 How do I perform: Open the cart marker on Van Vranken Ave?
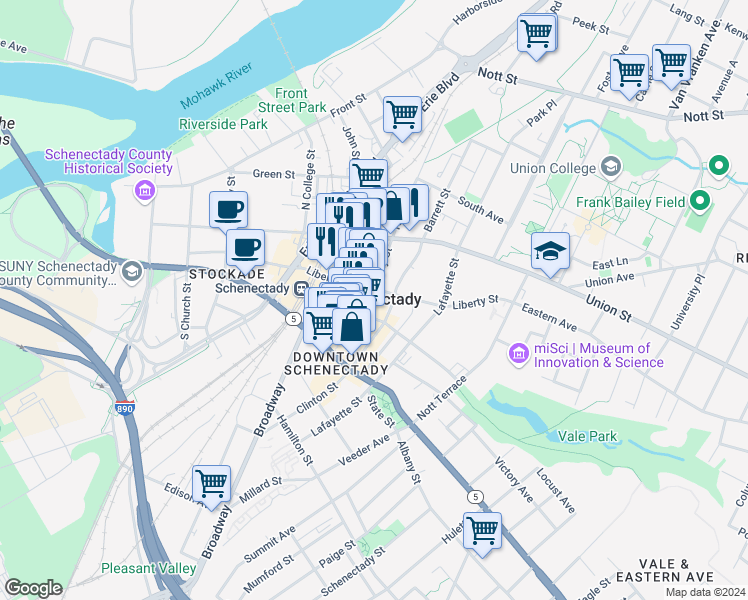[671, 65]
